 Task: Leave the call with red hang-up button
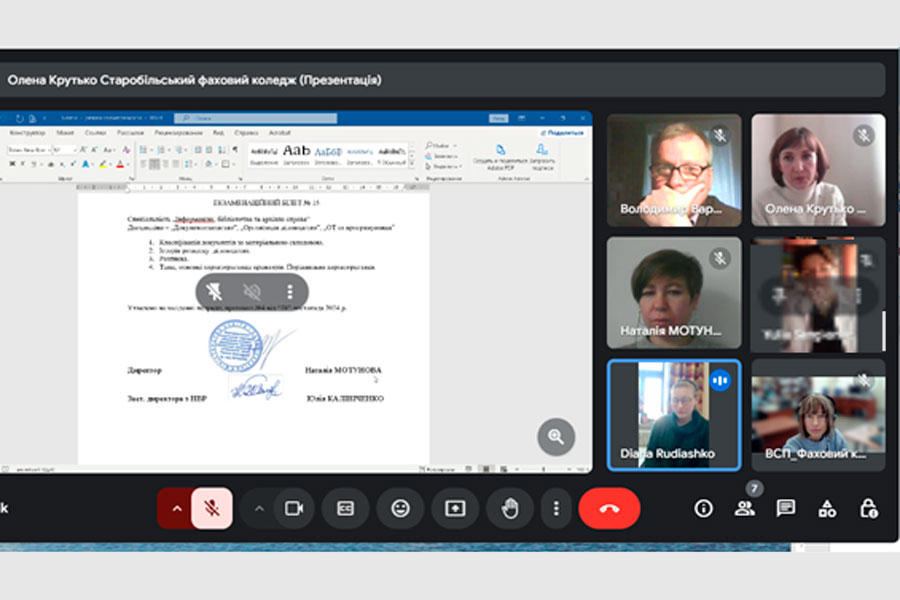609,508
